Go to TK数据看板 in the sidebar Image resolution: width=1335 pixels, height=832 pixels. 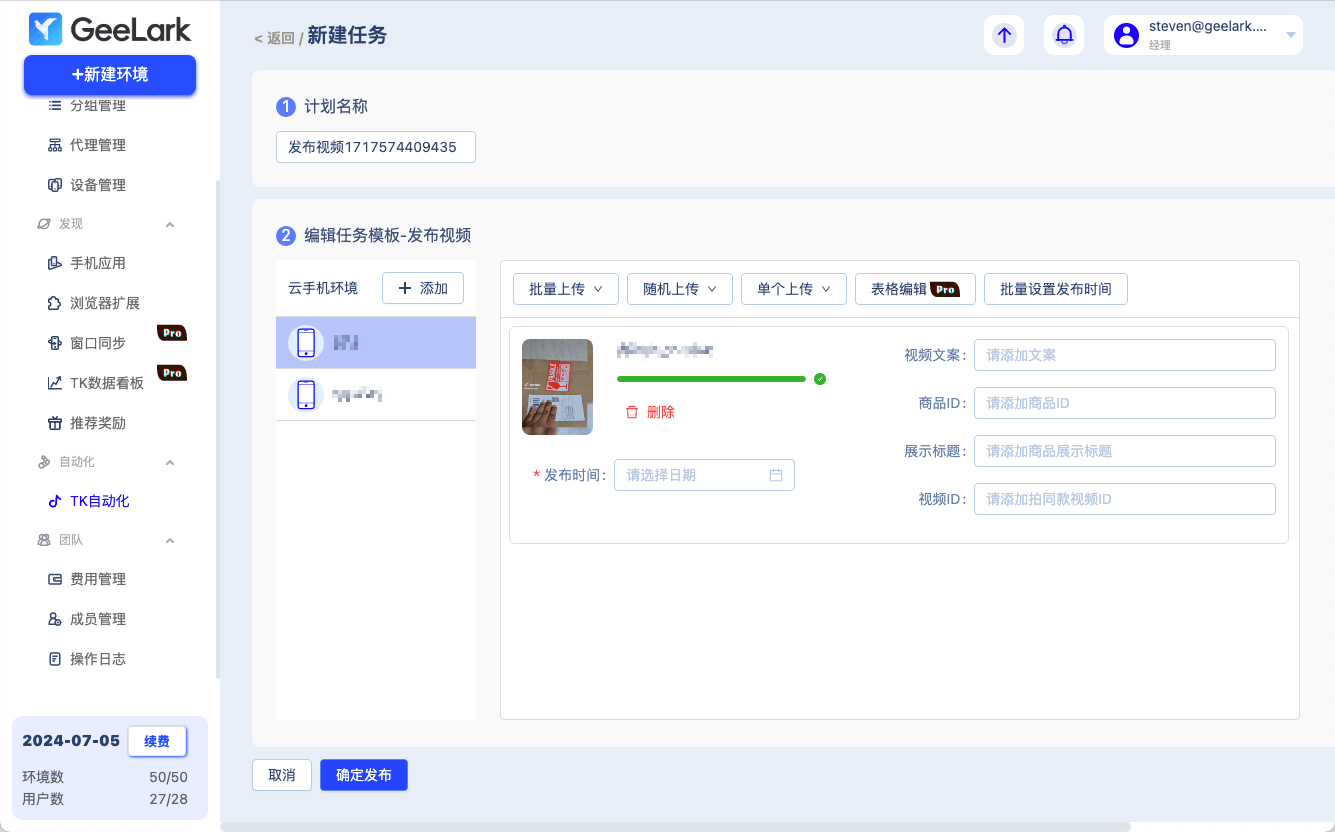pos(106,383)
